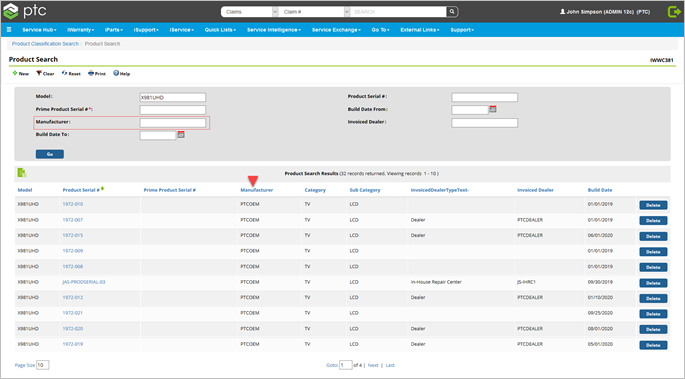Click the New toolbar button
Screen dimensions: 685x379
tap(21, 73)
